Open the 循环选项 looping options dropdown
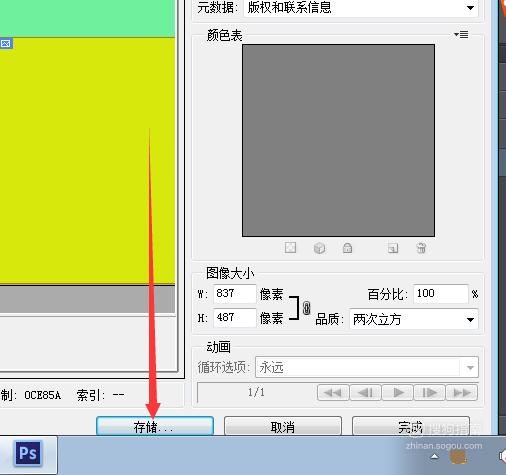 367,367
